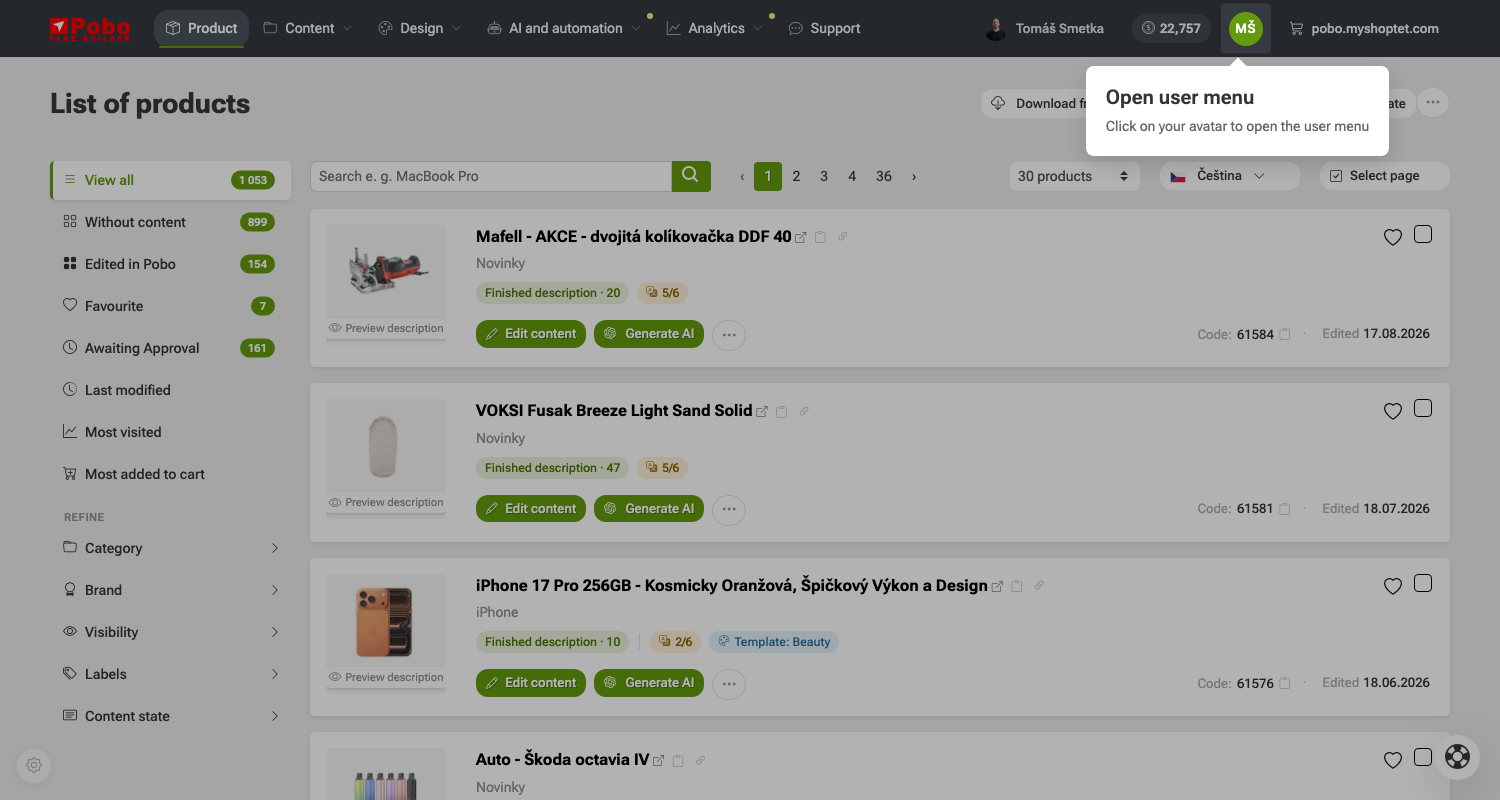Tick the checkbox for iPhone 17 Pro
The image size is (1500, 800).
point(1423,583)
